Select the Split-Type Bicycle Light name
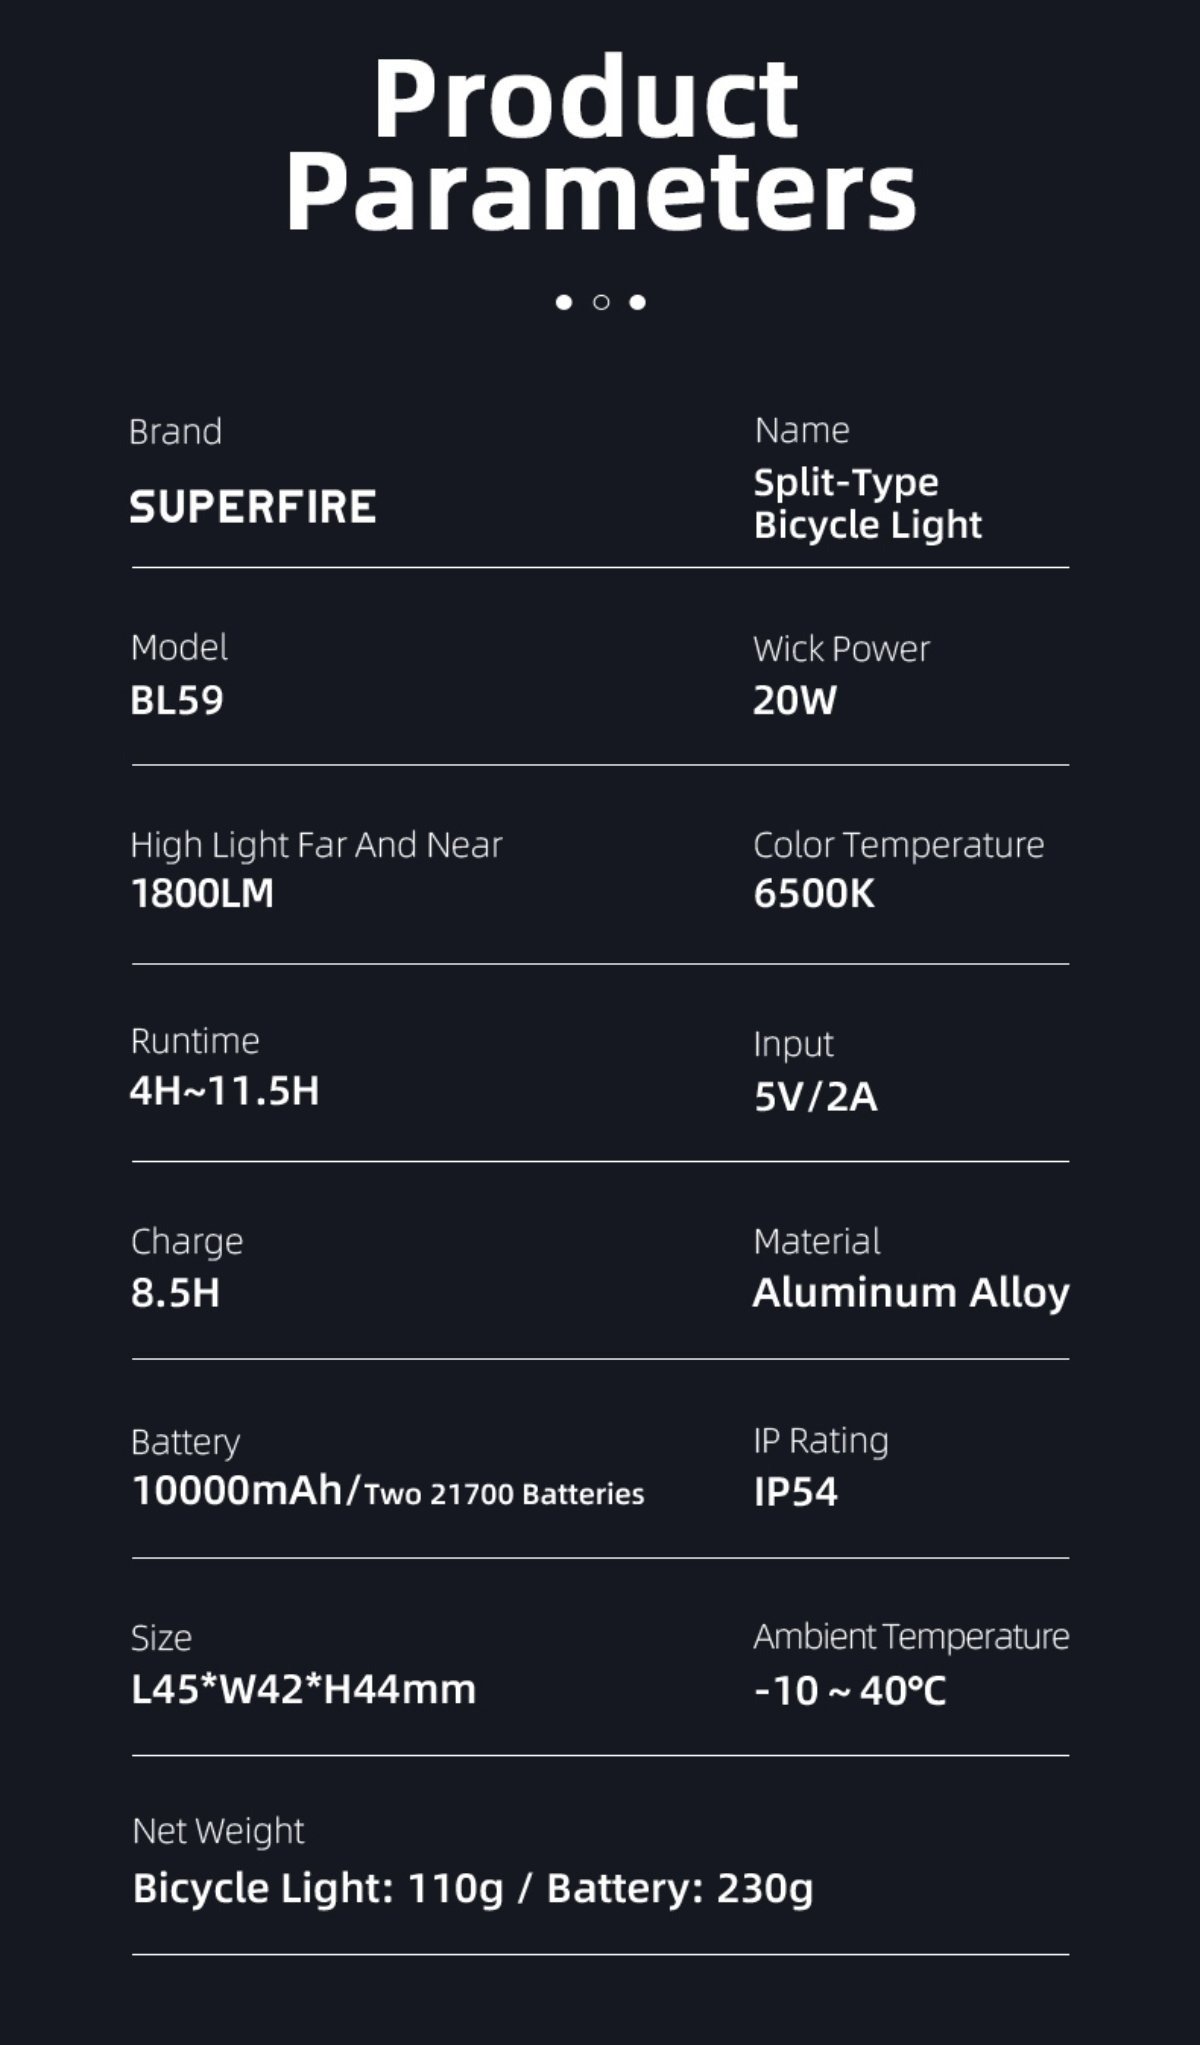Screen dimensions: 1200x2045 click(867, 504)
